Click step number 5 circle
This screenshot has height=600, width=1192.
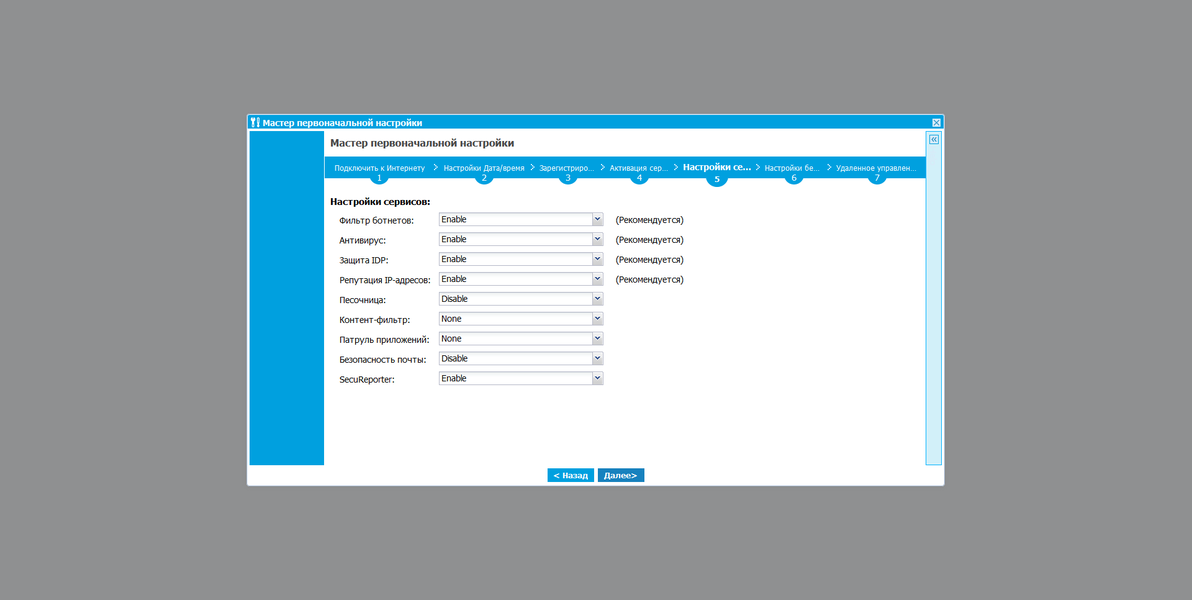coord(717,179)
